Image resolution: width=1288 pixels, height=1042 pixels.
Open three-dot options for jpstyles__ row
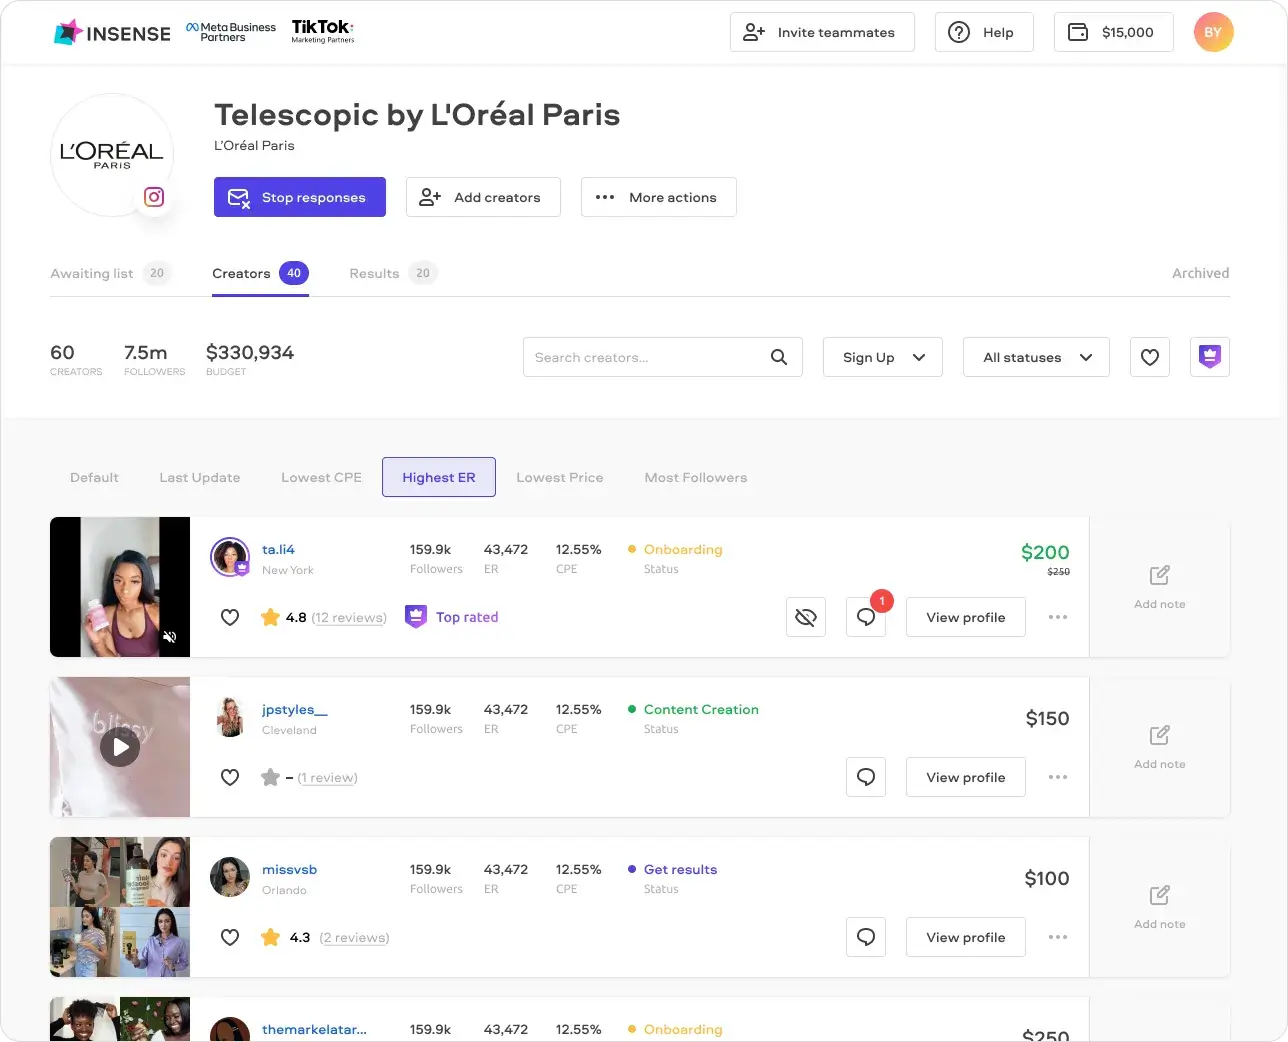[1058, 777]
